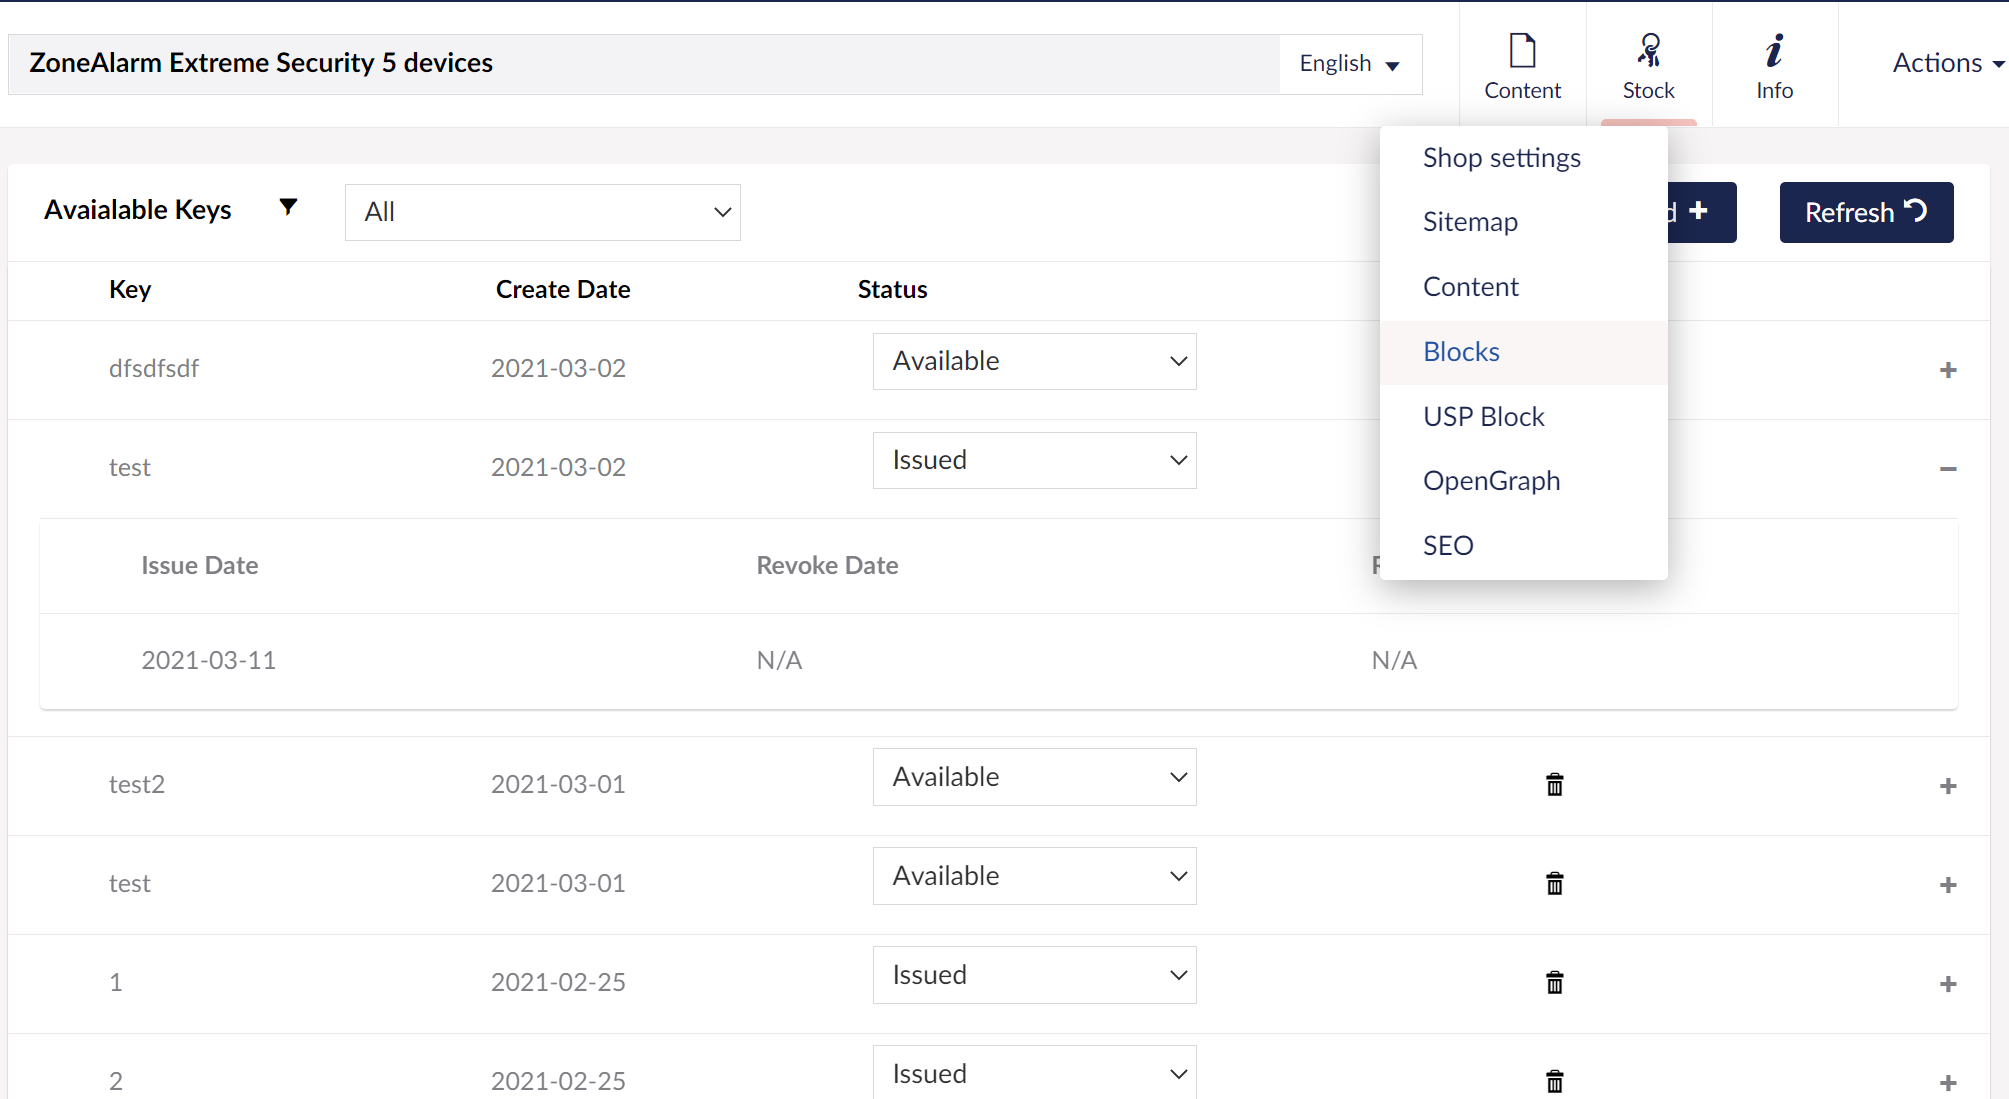Select Content from the dropdown menu
Image resolution: width=2009 pixels, height=1099 pixels.
click(1523, 287)
